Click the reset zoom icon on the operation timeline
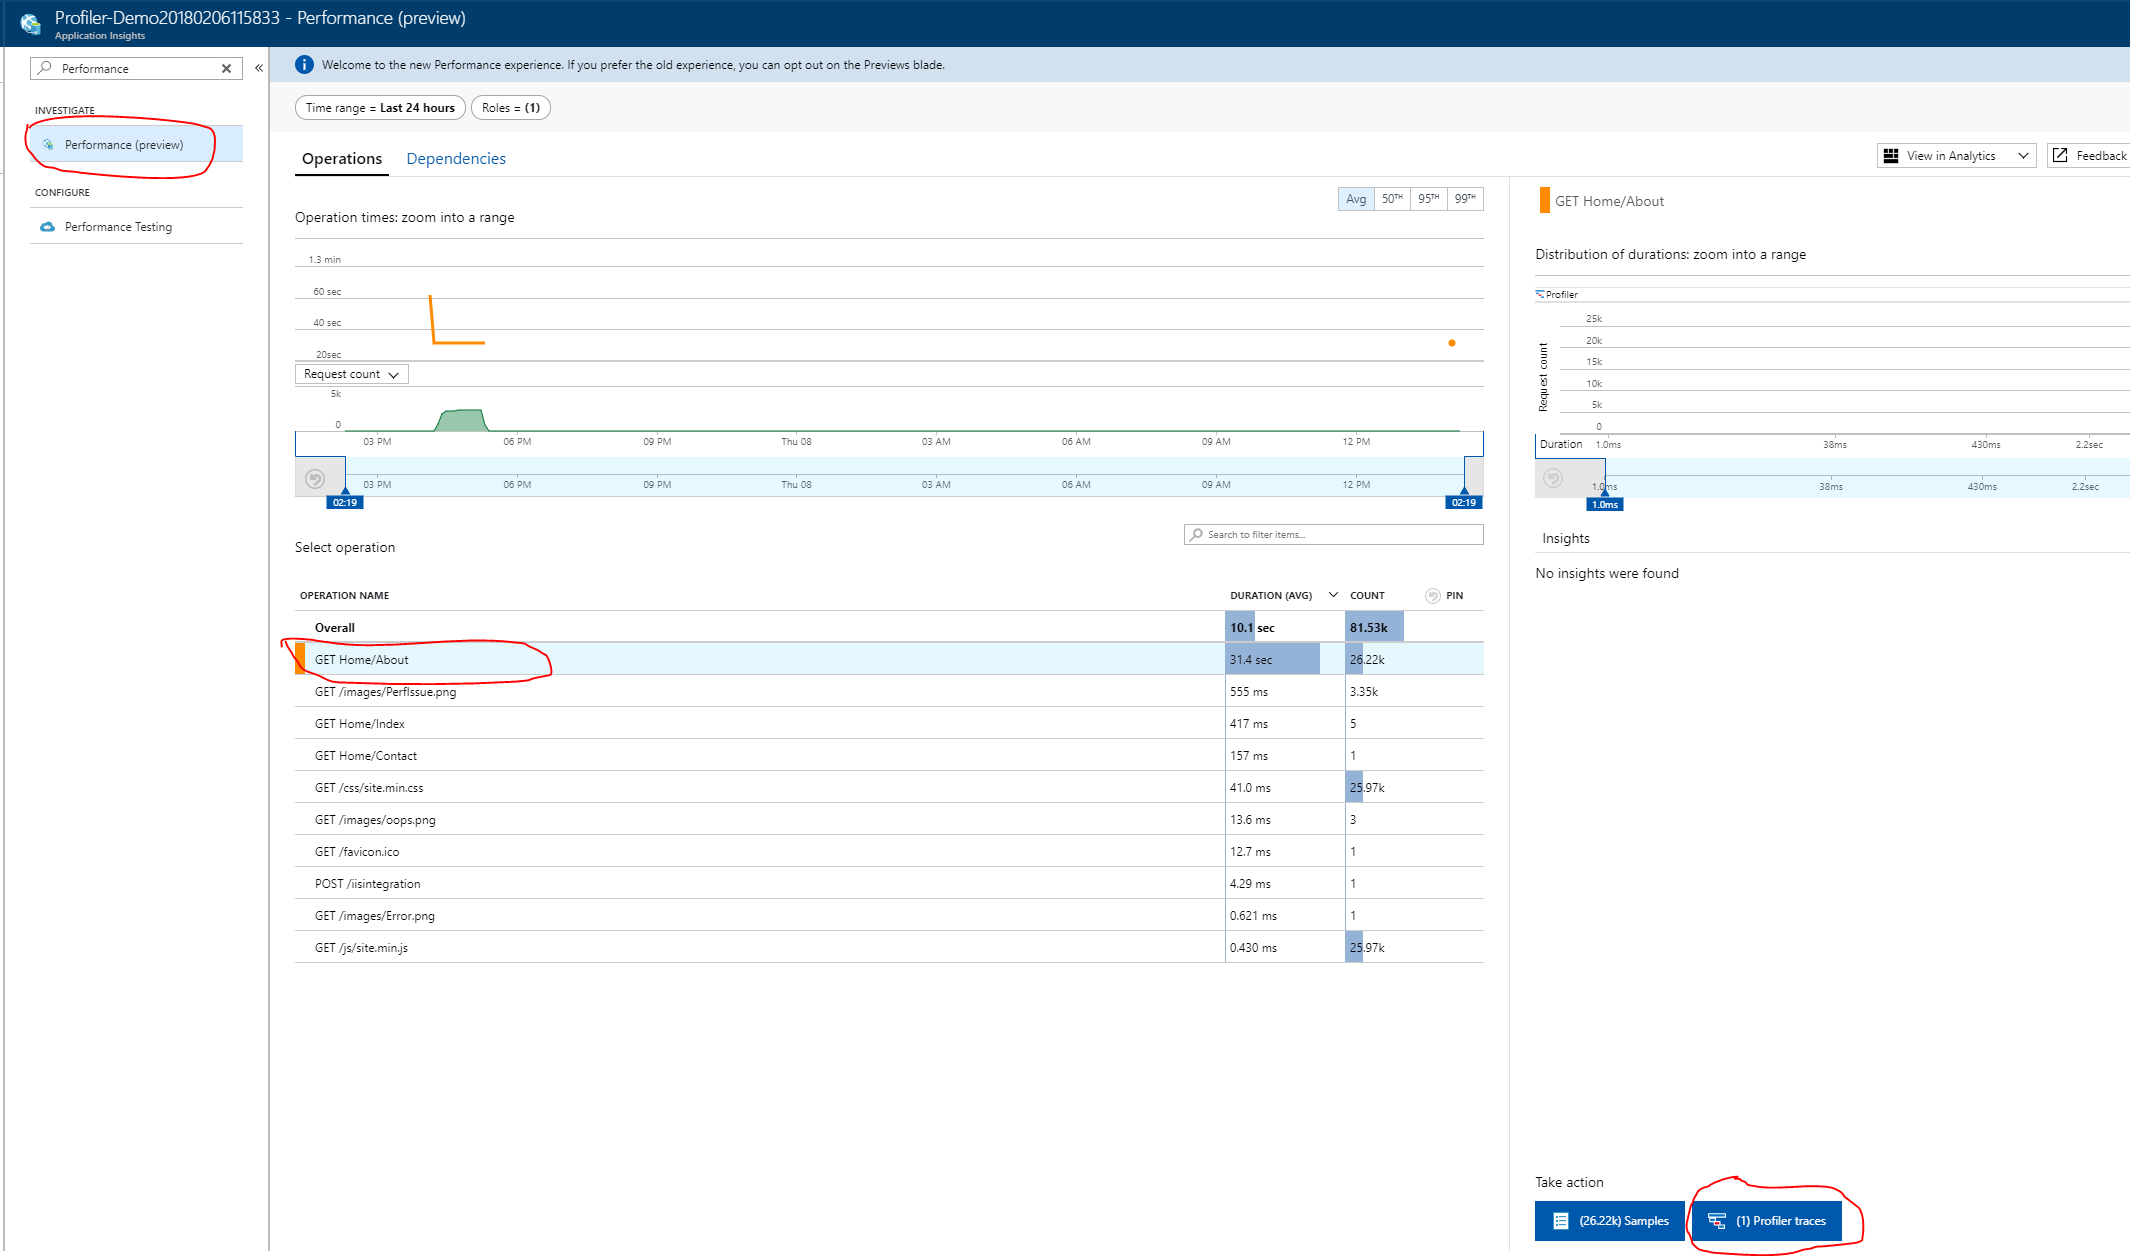This screenshot has height=1256, width=2130. tap(315, 479)
